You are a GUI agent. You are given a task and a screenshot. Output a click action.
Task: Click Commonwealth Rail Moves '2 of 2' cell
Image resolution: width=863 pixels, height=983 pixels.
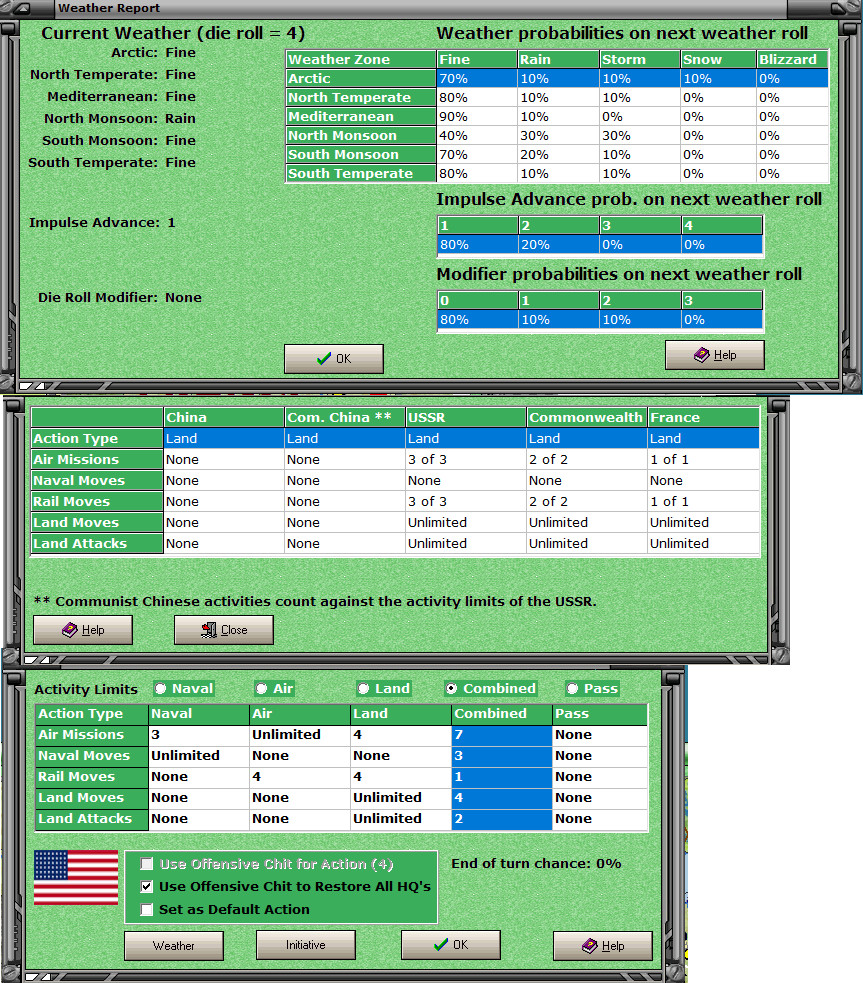pyautogui.click(x=587, y=502)
